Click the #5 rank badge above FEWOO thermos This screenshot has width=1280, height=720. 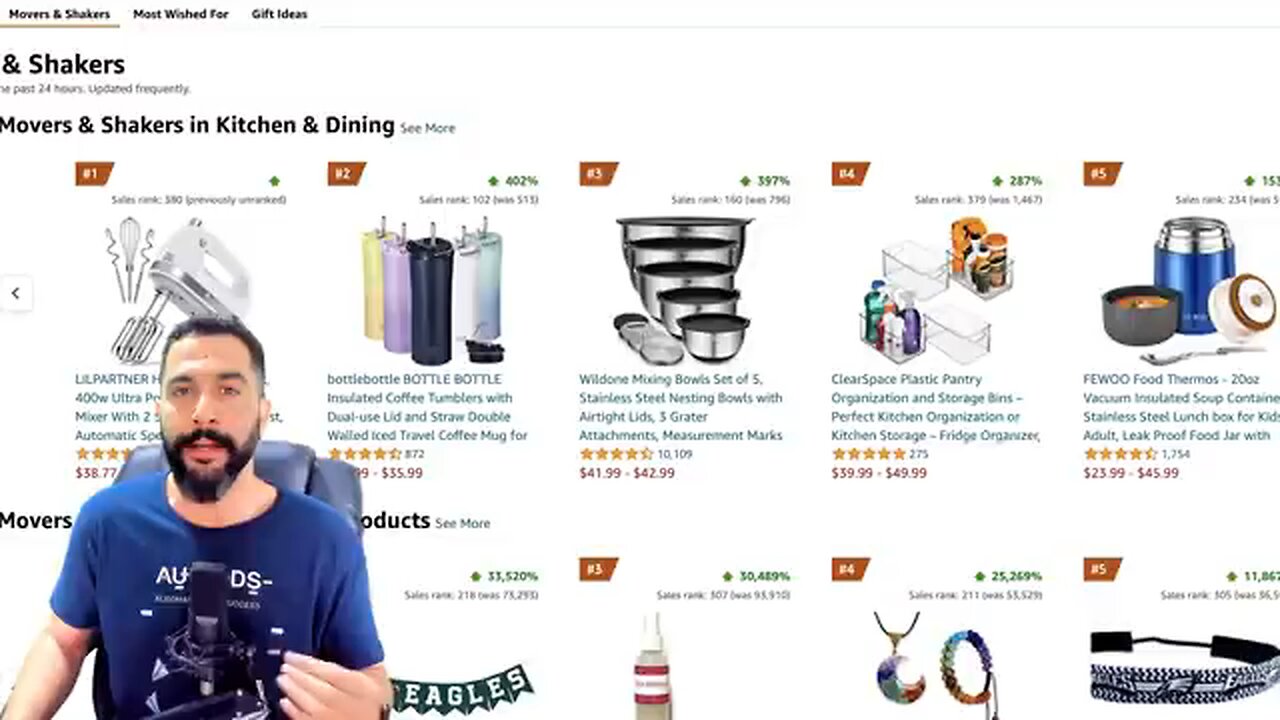coord(1101,174)
